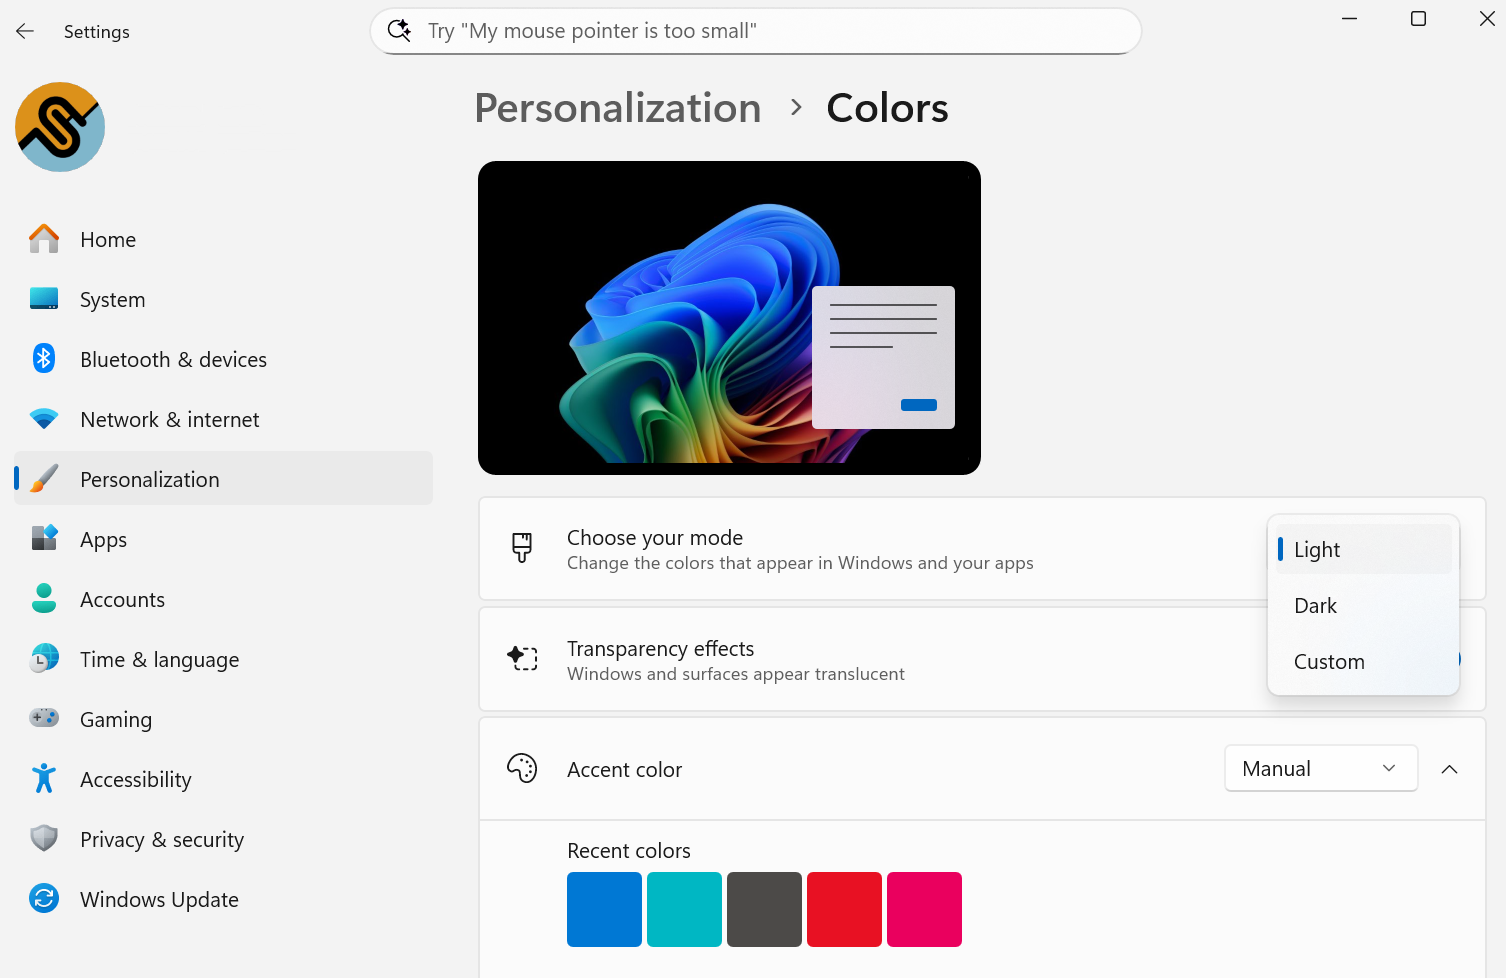Click the Bluetooth & devices icon
The height and width of the screenshot is (978, 1506).
click(44, 359)
